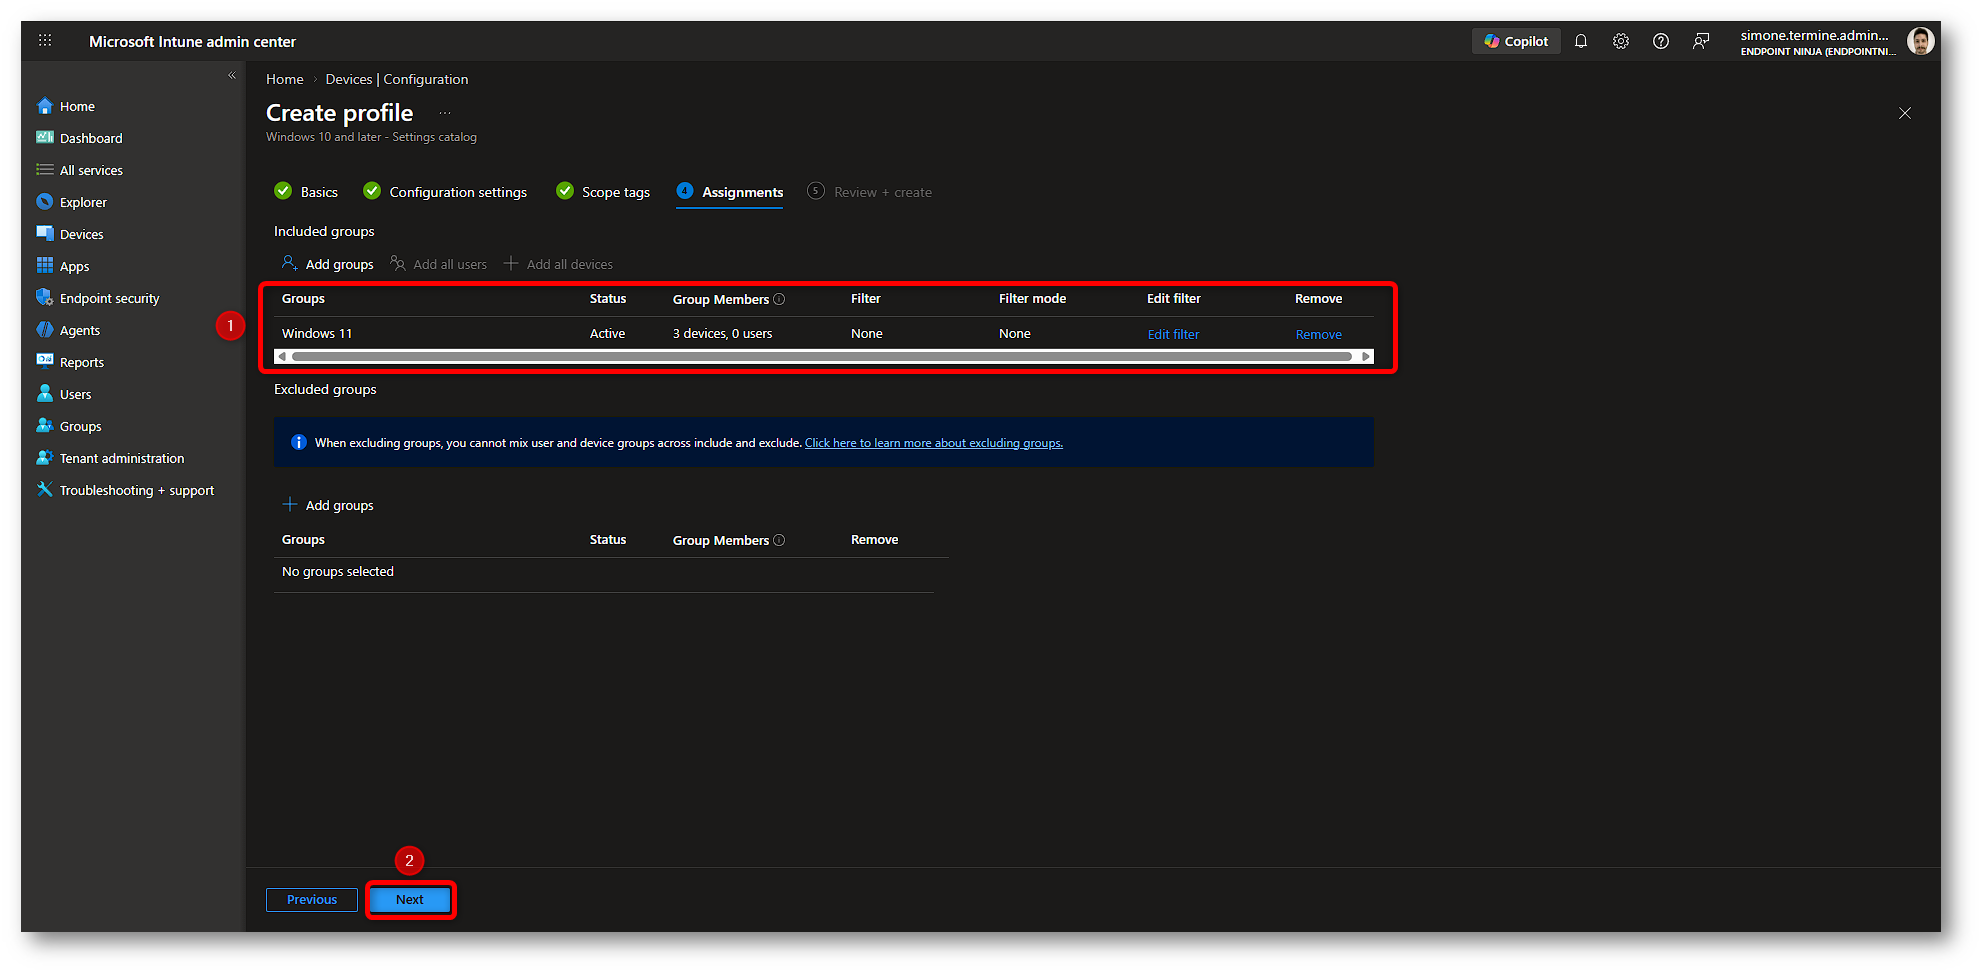The image size is (1983, 974).
Task: Click the help question mark icon
Action: coord(1661,41)
